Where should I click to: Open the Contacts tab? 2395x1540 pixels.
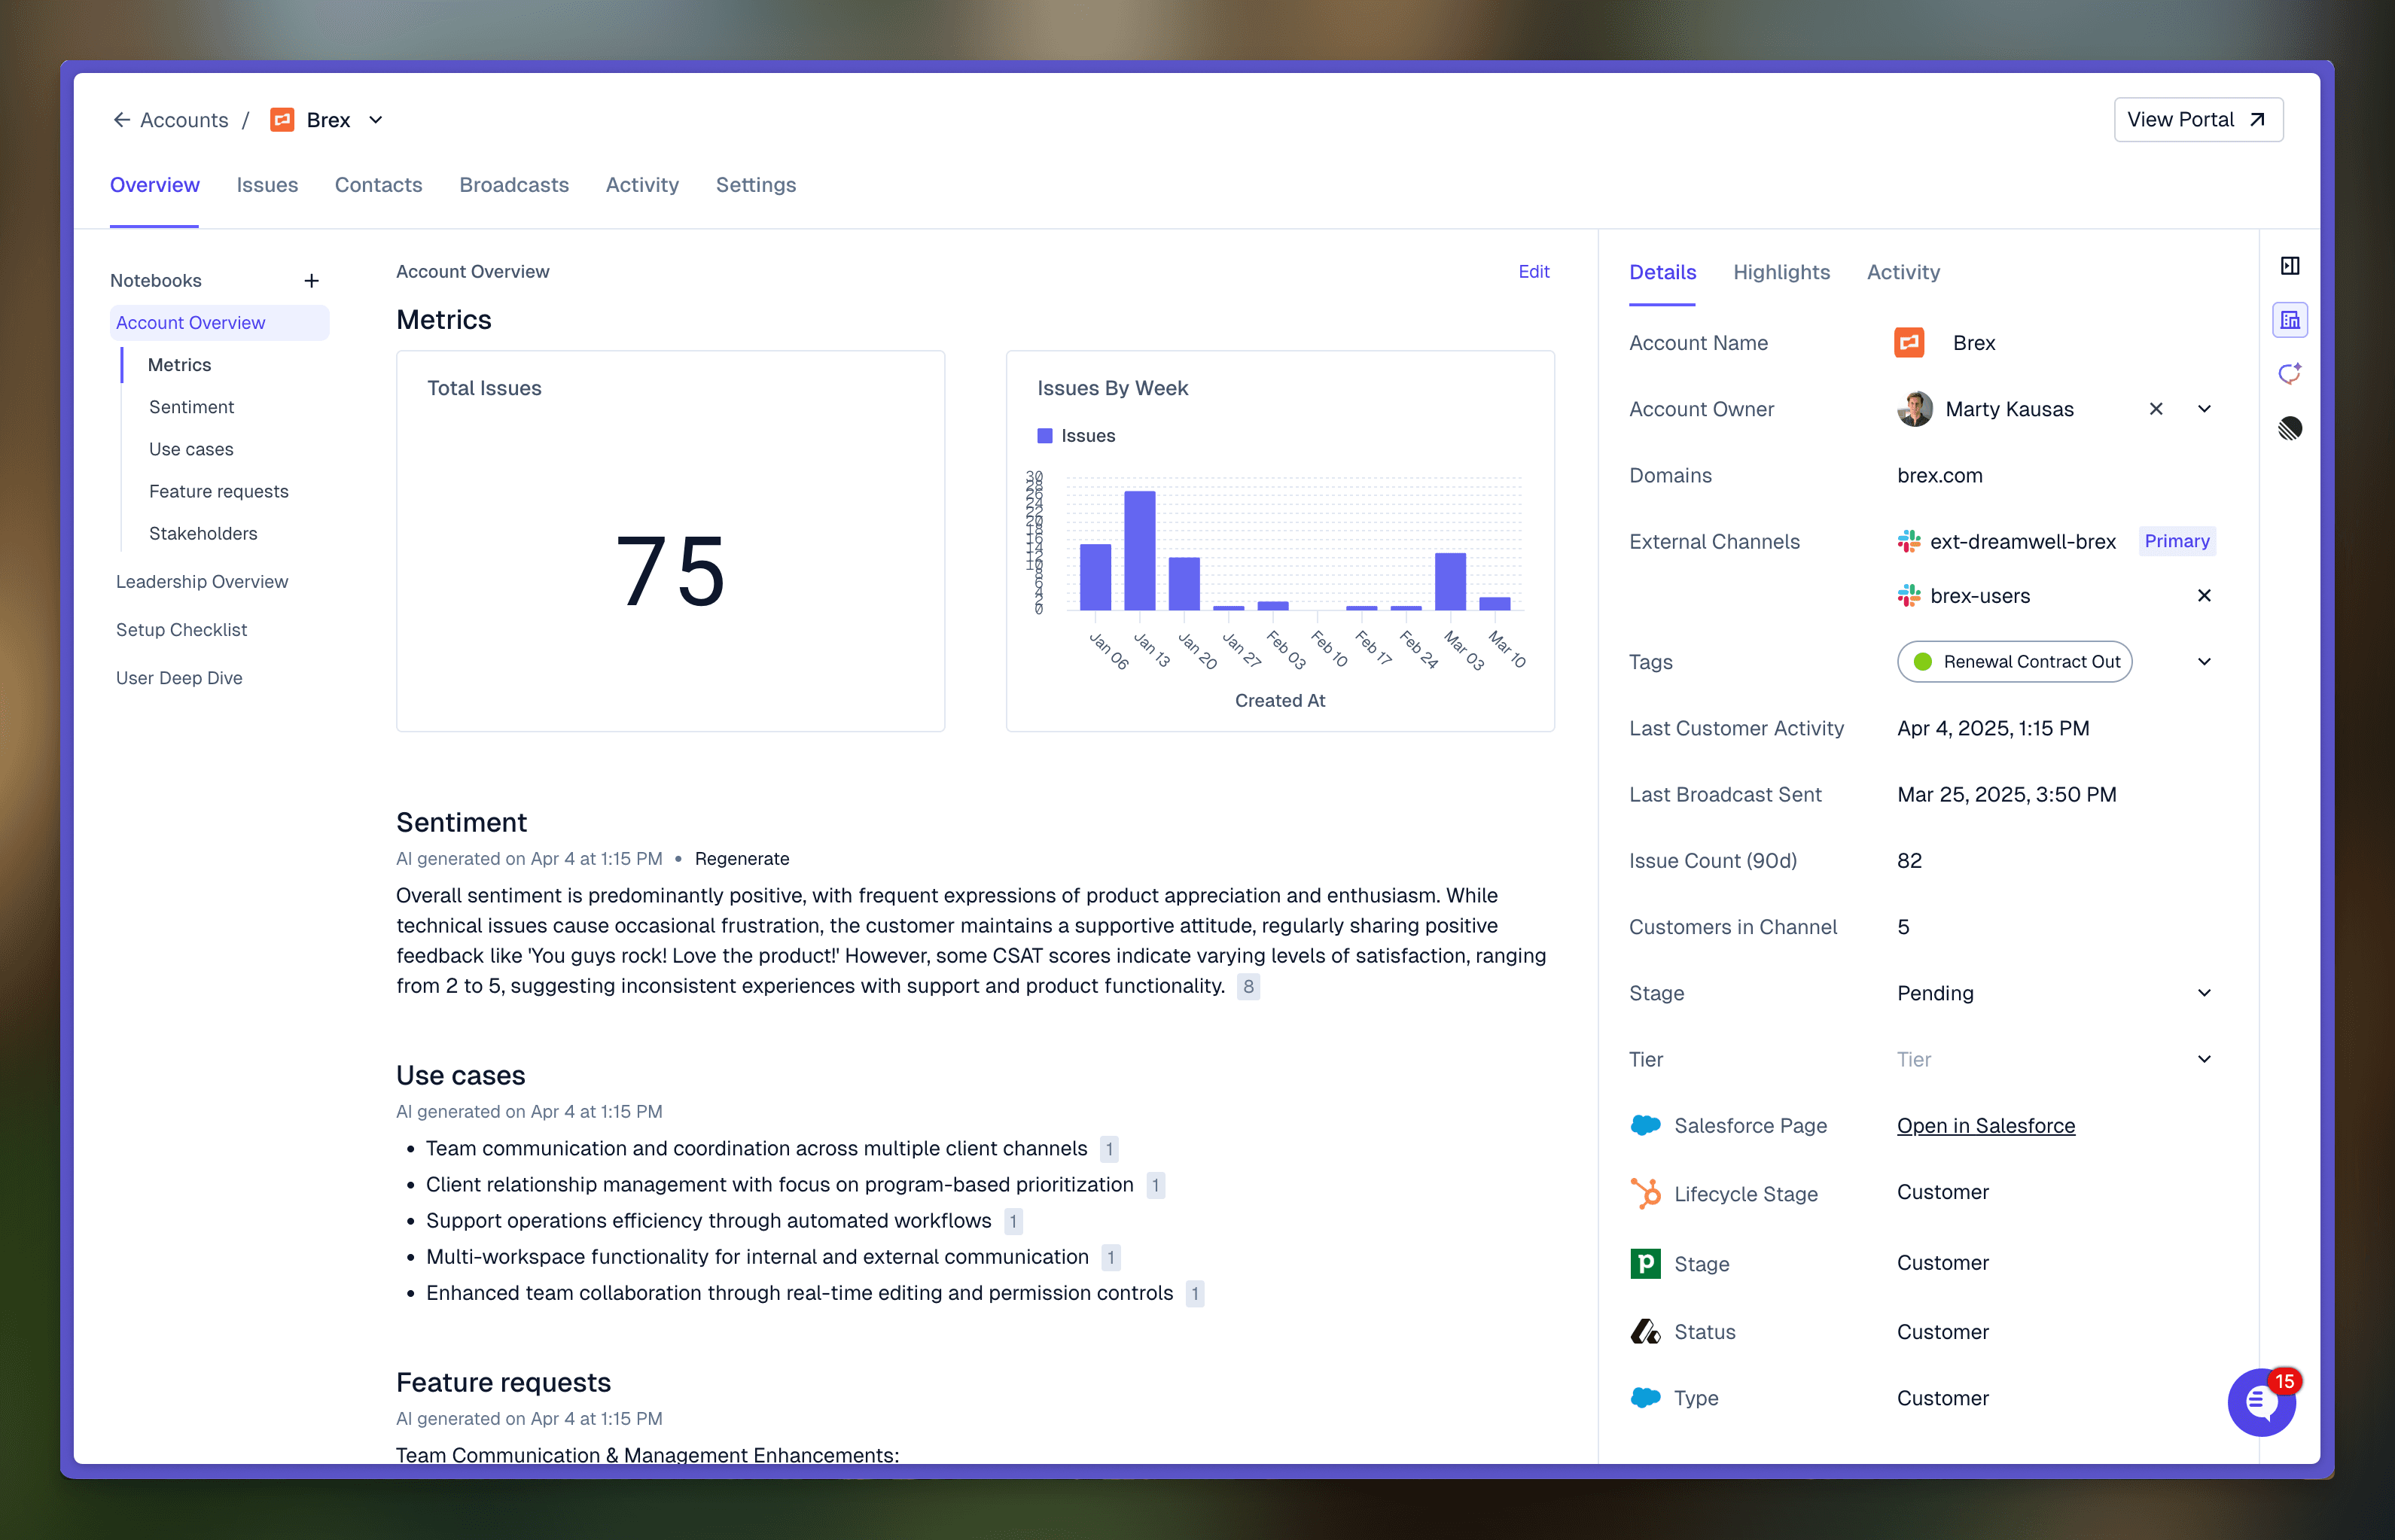378,185
